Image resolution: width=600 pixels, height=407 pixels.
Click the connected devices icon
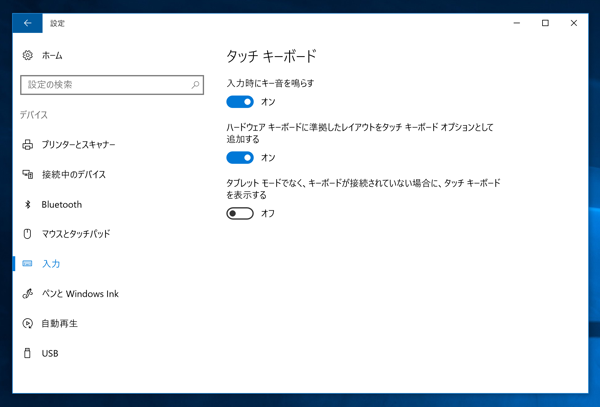pyautogui.click(x=28, y=175)
